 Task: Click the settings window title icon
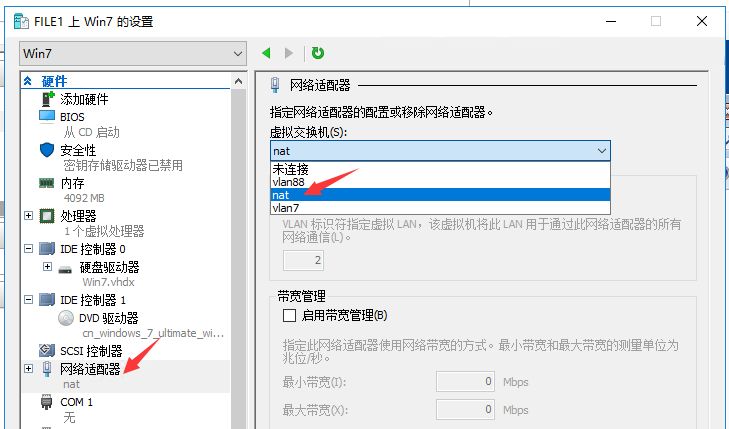pyautogui.click(x=21, y=21)
